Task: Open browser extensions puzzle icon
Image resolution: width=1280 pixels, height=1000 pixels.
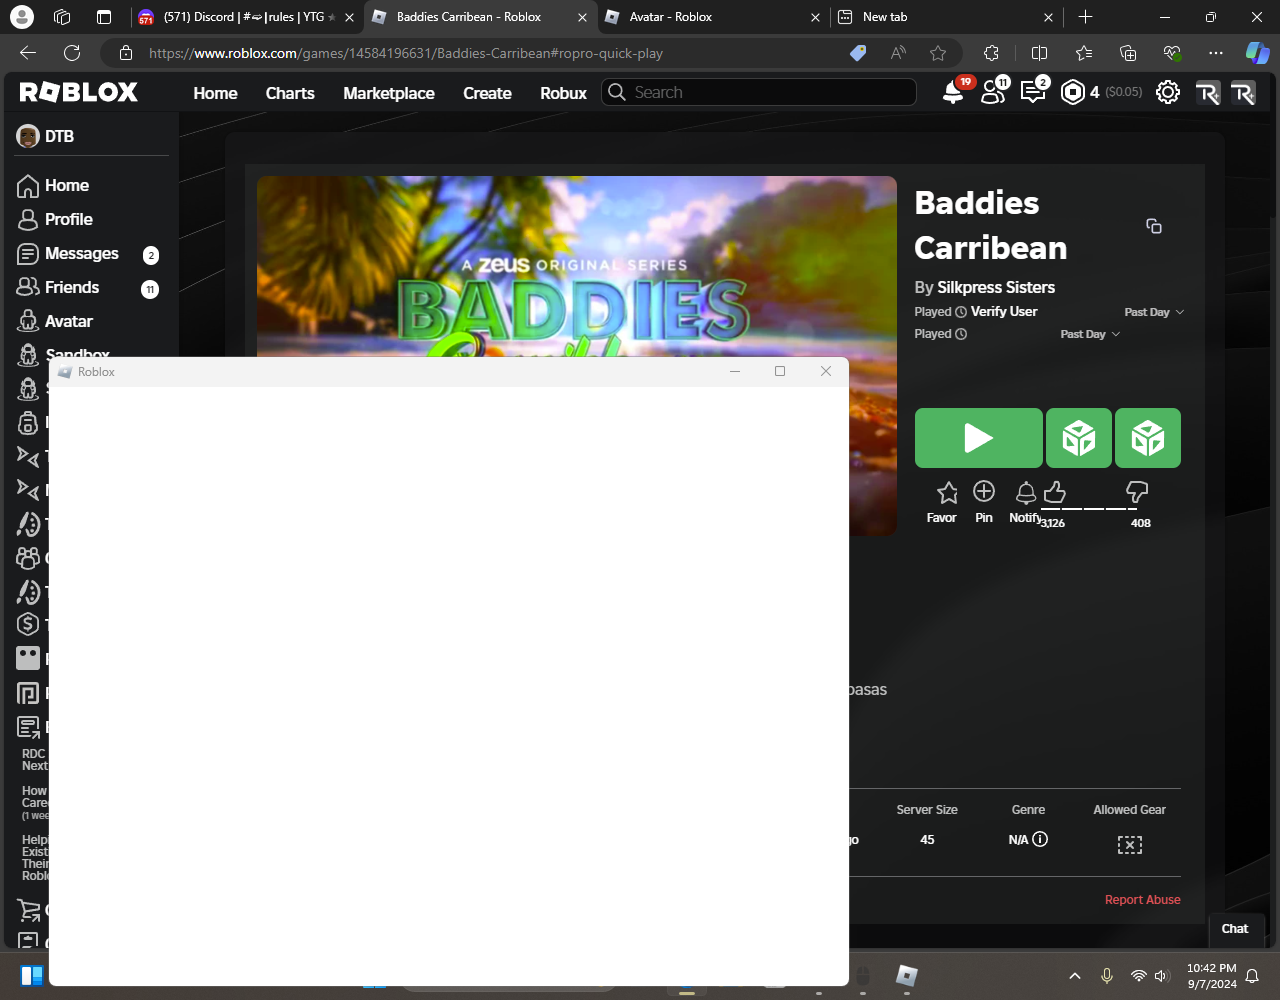Action: pyautogui.click(x=991, y=53)
